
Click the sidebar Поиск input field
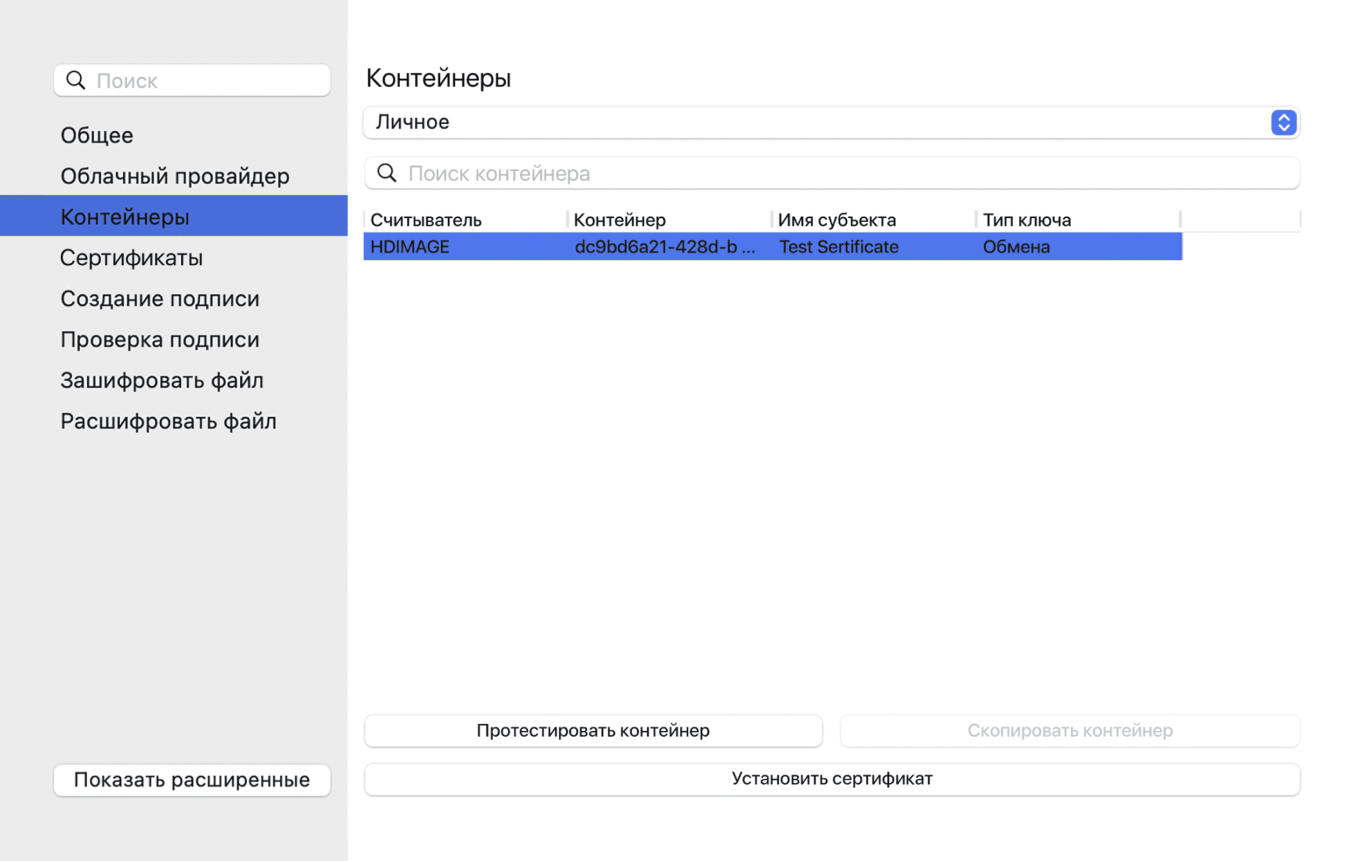208,80
